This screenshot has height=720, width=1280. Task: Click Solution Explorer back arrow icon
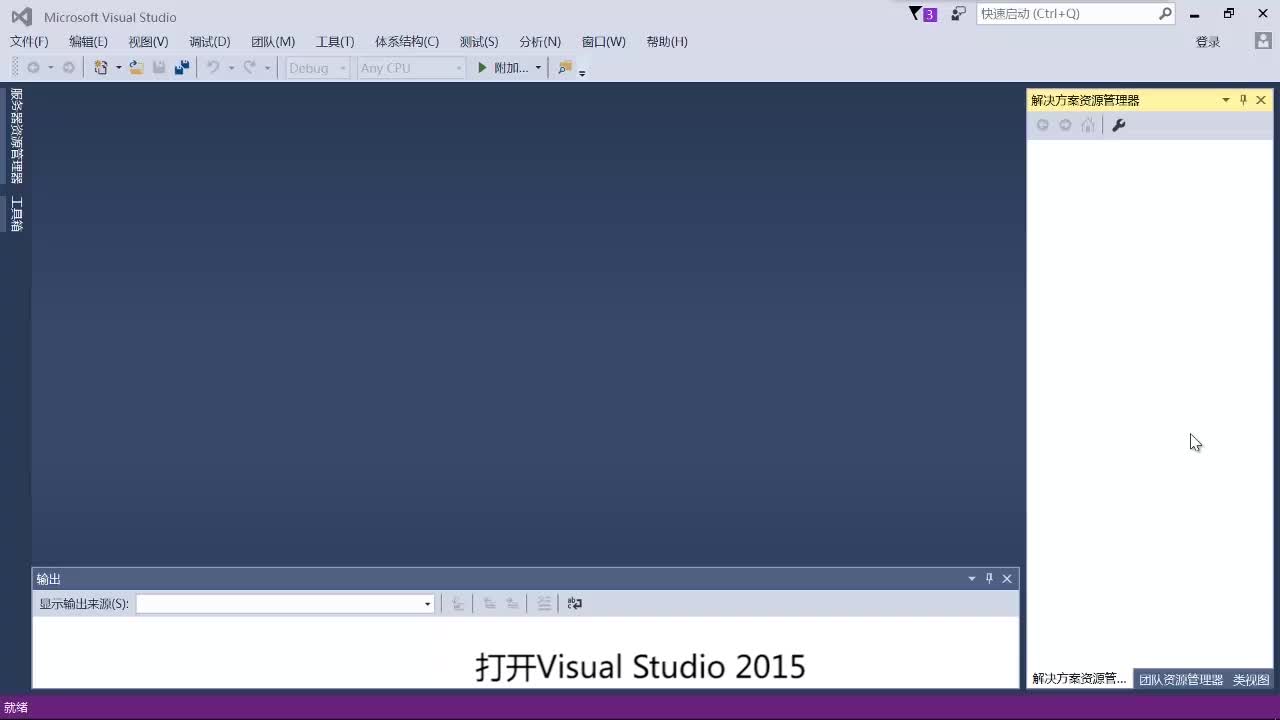(x=1042, y=125)
